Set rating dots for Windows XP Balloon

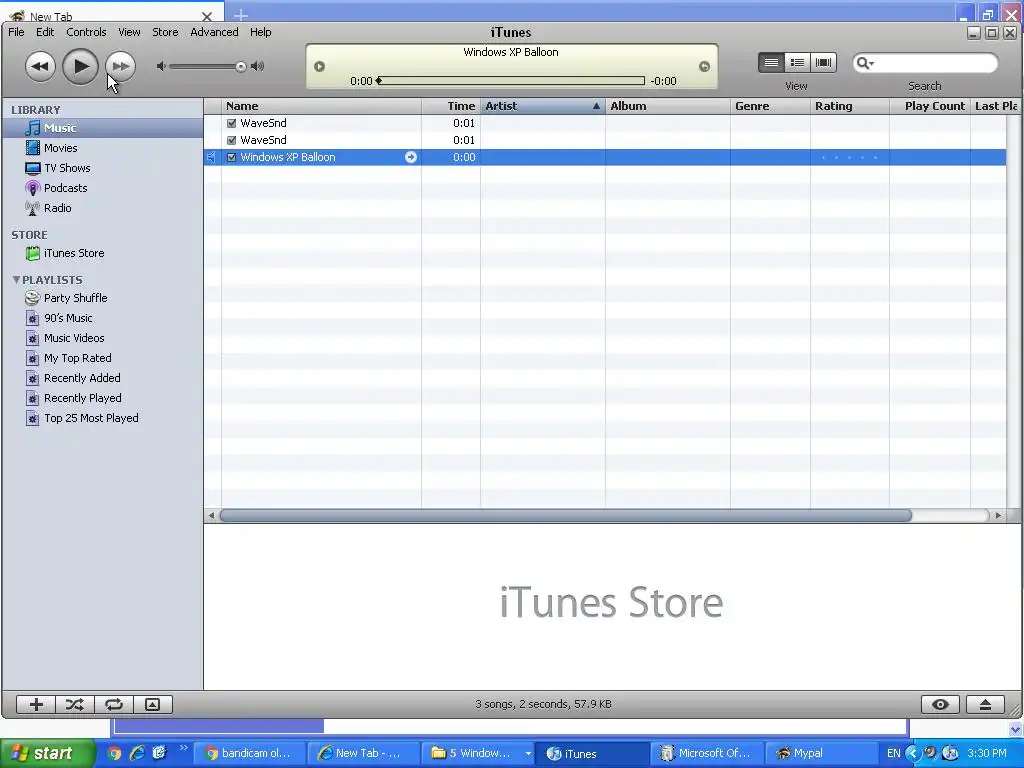pyautogui.click(x=849, y=157)
